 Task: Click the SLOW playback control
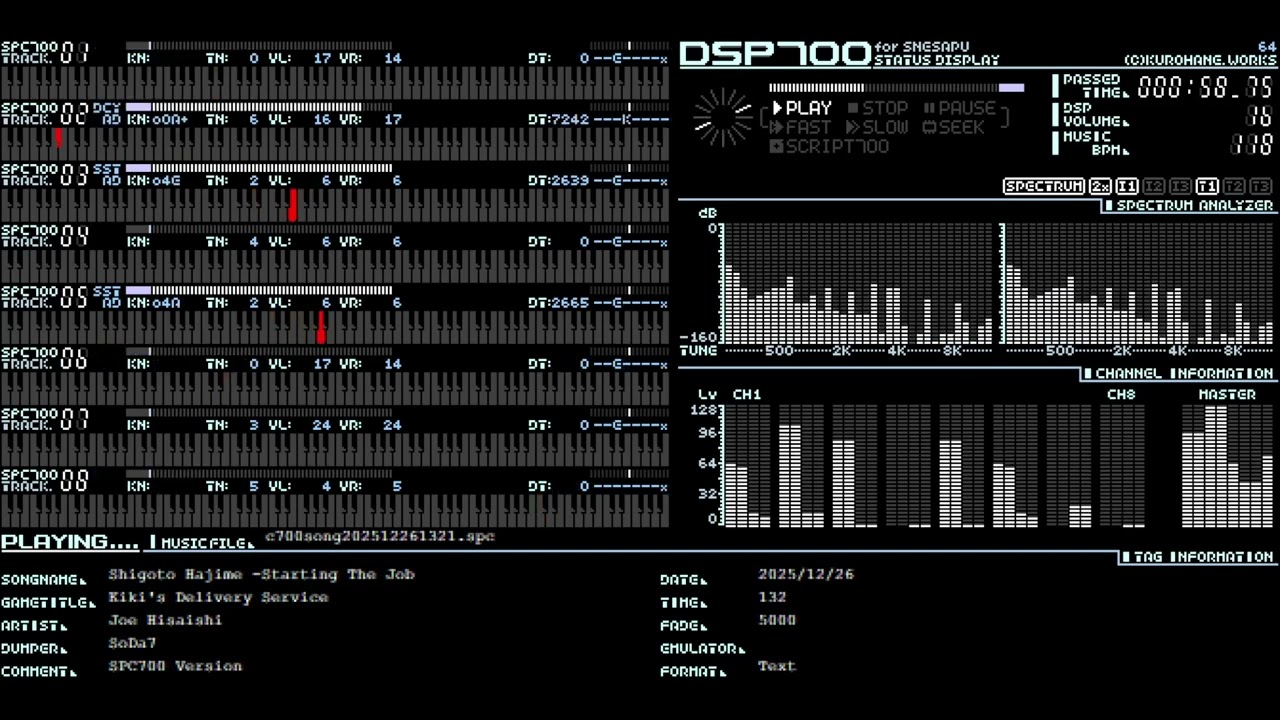point(876,127)
